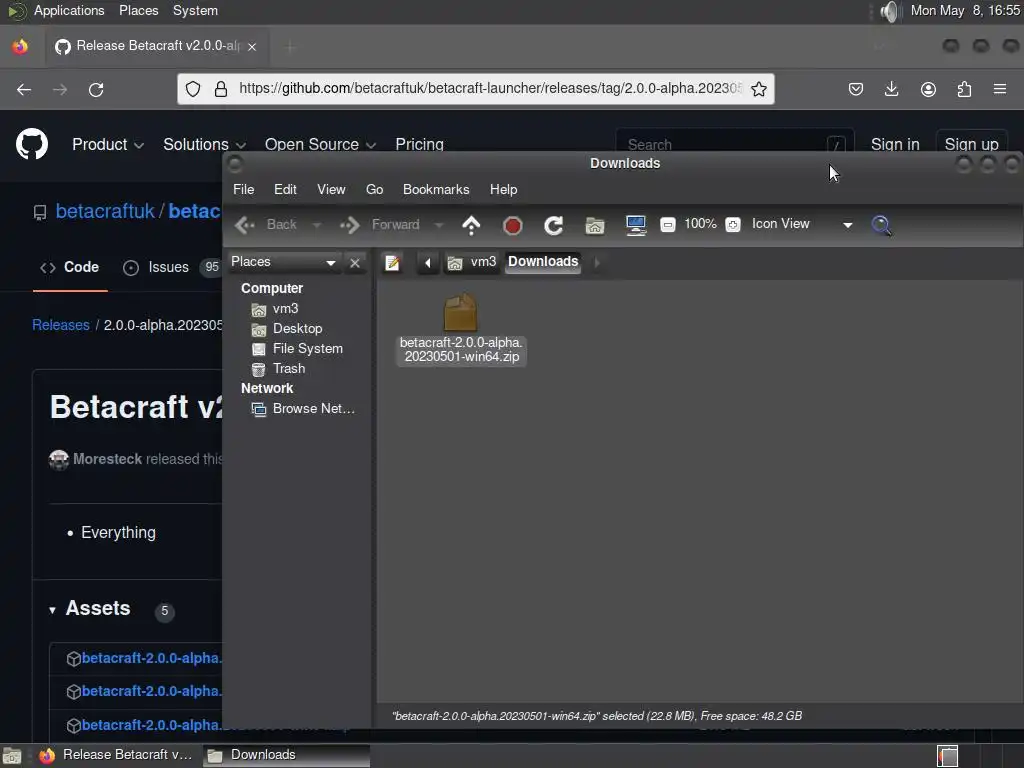Open Firefox Pocket save icon

click(856, 89)
